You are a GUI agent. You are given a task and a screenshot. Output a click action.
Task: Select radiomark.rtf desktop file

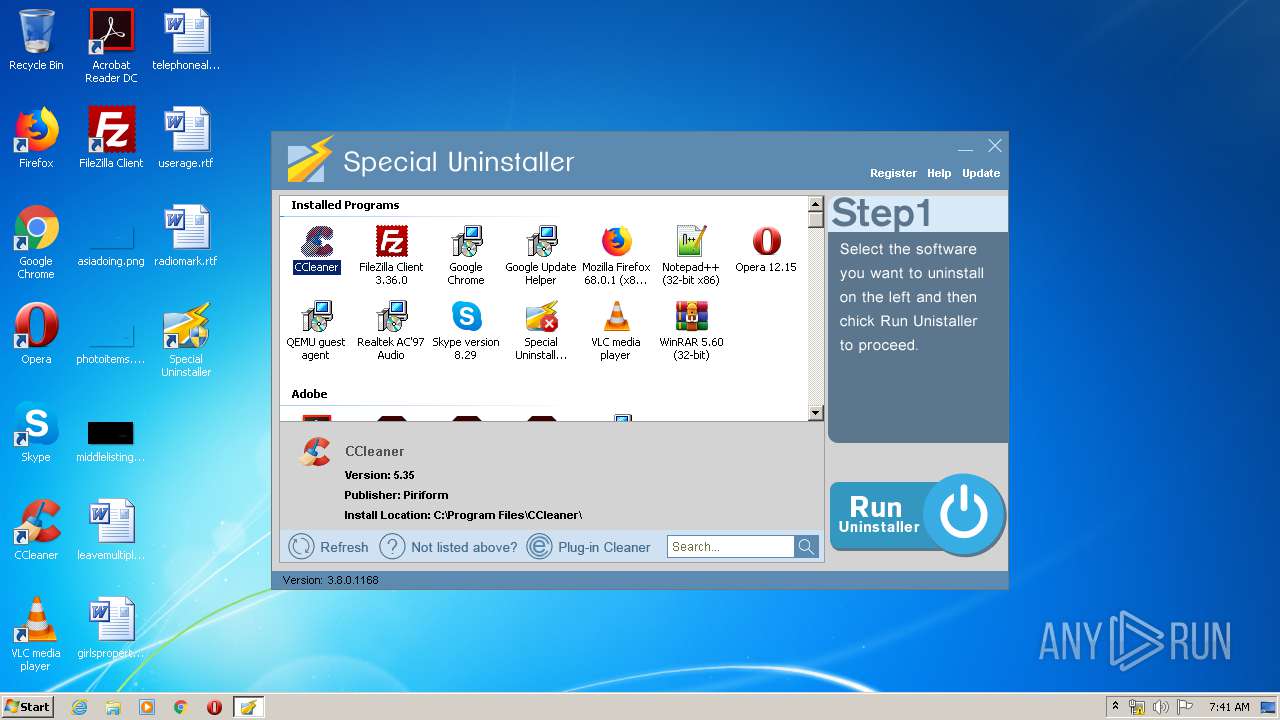(186, 236)
